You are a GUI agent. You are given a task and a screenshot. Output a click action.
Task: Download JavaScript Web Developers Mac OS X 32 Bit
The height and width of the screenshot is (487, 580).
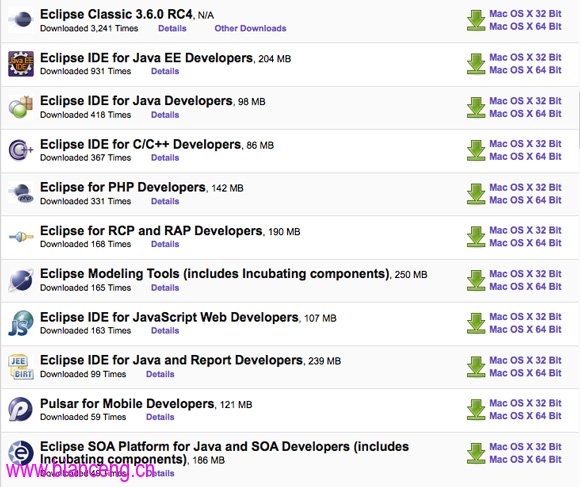click(x=525, y=317)
